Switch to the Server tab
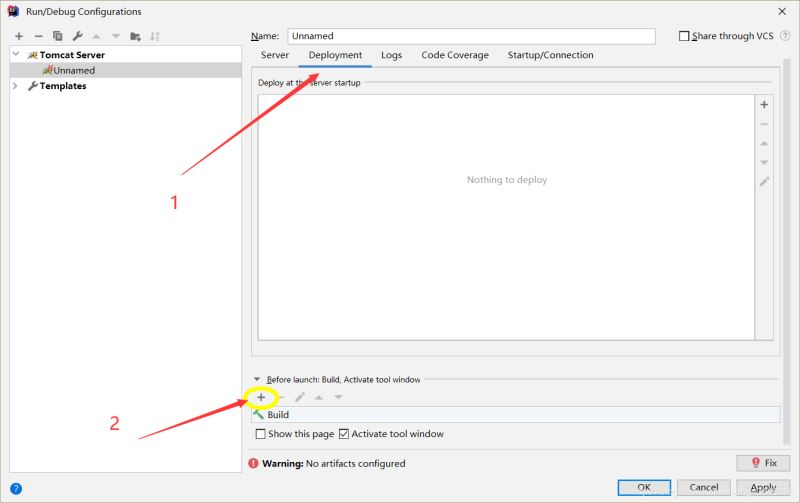Screen dimensions: 800x503 pyautogui.click(x=275, y=55)
